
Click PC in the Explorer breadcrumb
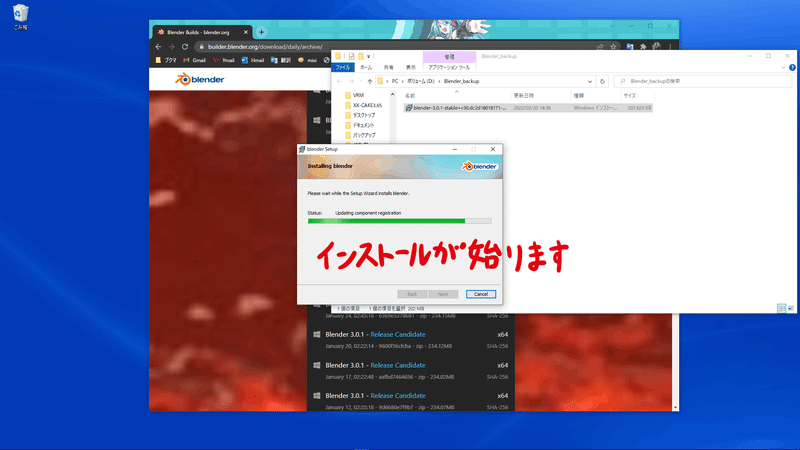tap(394, 81)
